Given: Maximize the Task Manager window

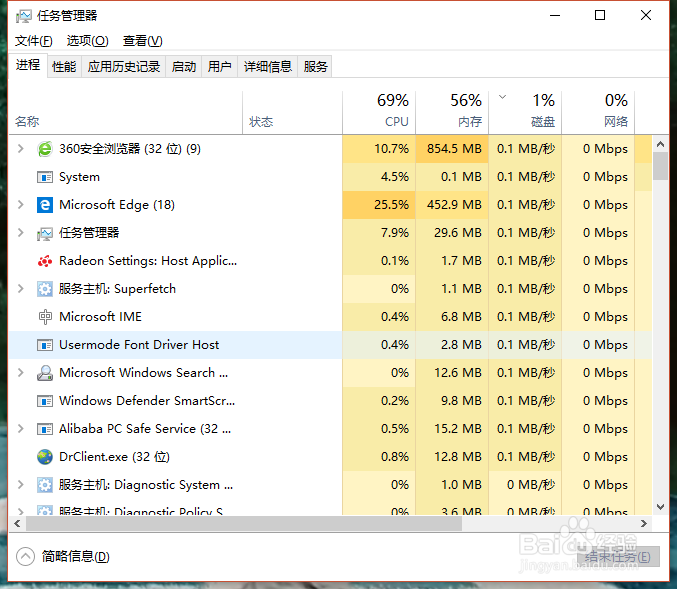Looking at the screenshot, I should 600,16.
